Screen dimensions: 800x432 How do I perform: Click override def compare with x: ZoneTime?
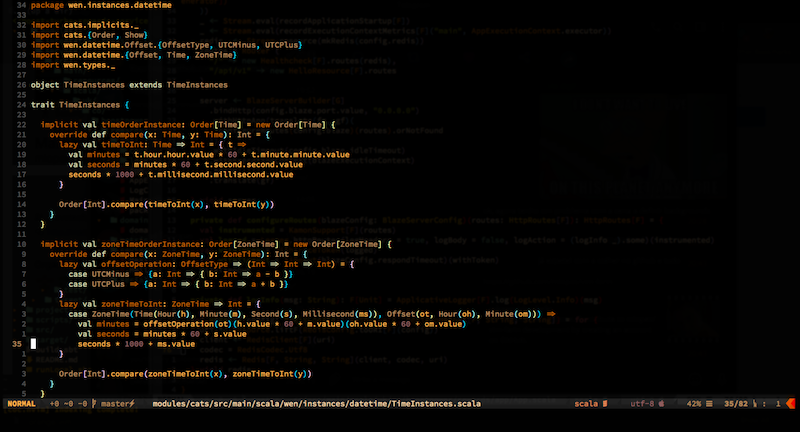179,254
